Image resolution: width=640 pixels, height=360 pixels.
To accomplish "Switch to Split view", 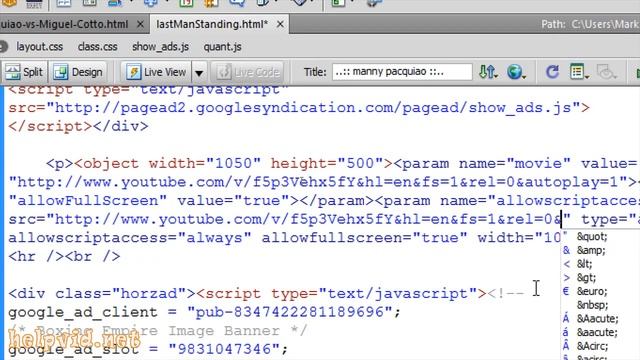I will (24, 72).
